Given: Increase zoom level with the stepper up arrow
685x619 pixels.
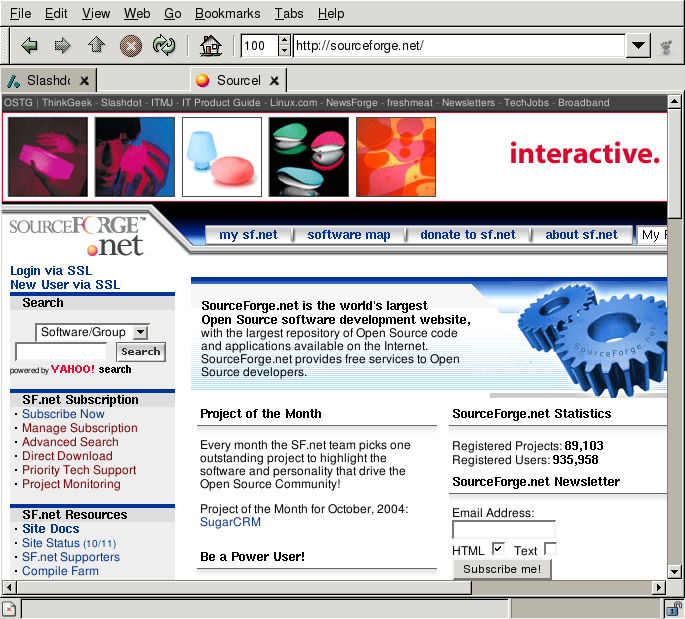Looking at the screenshot, I should pyautogui.click(x=284, y=40).
